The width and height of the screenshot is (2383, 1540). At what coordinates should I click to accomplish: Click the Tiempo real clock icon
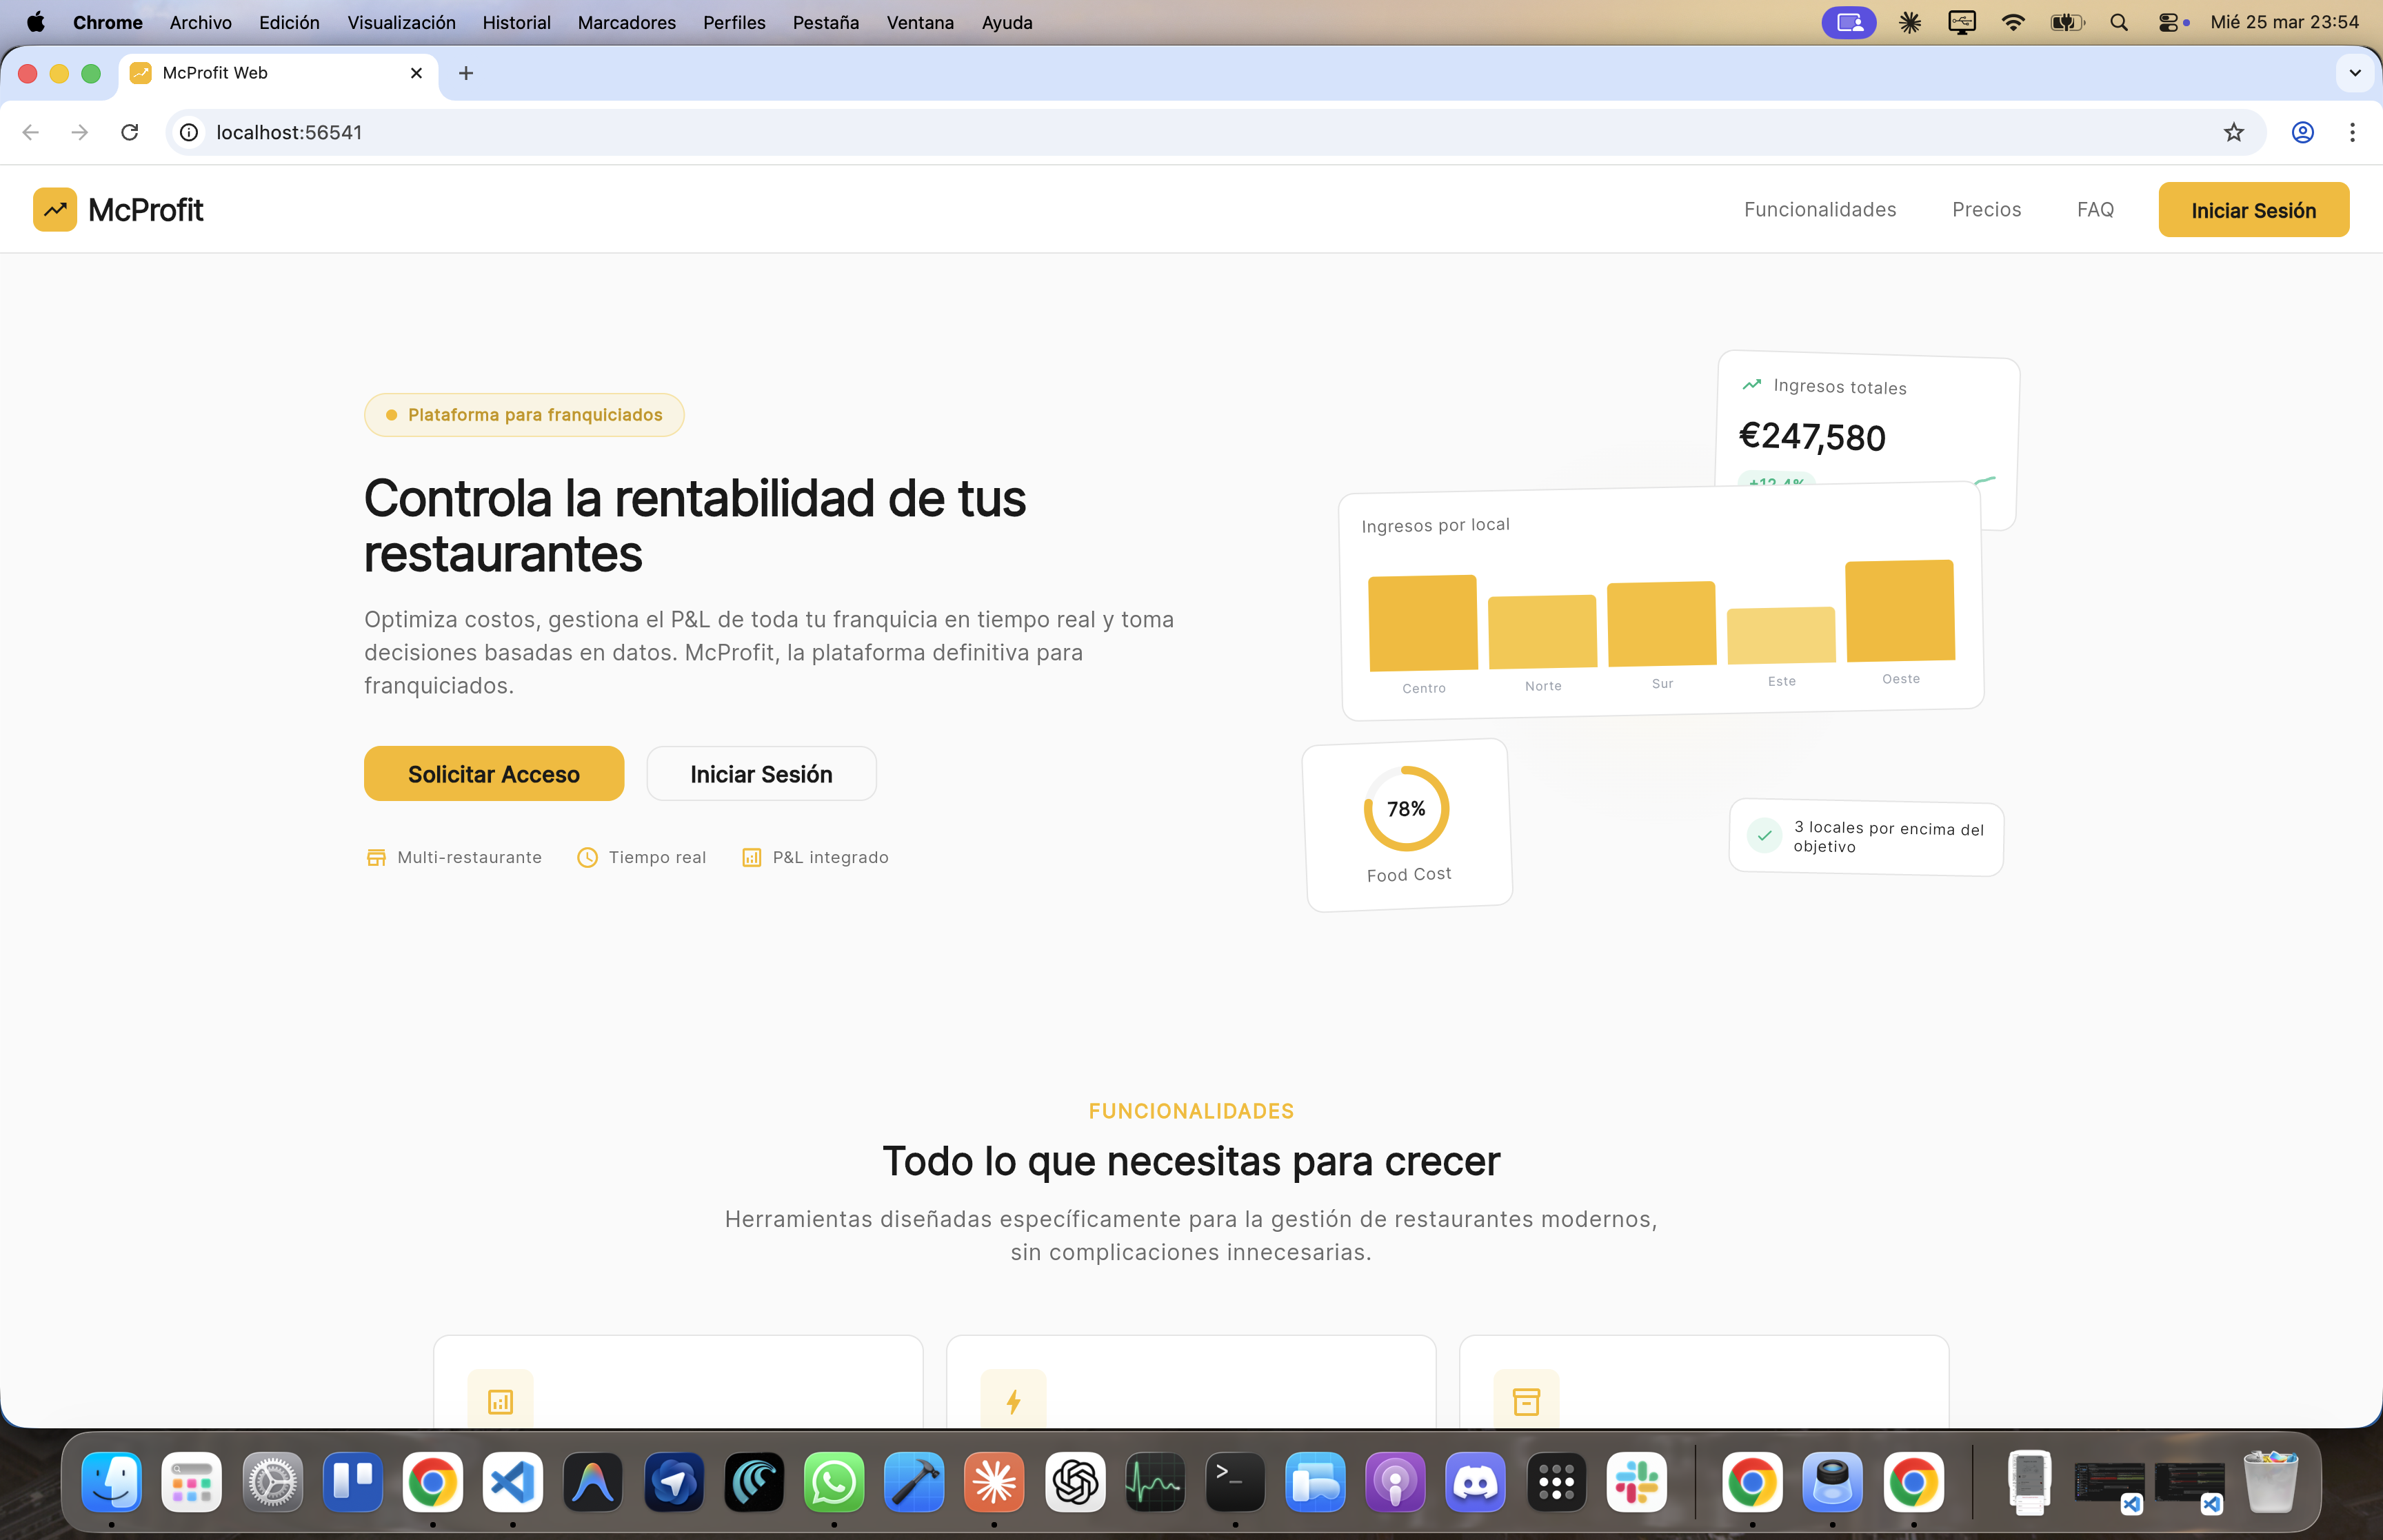(x=587, y=857)
